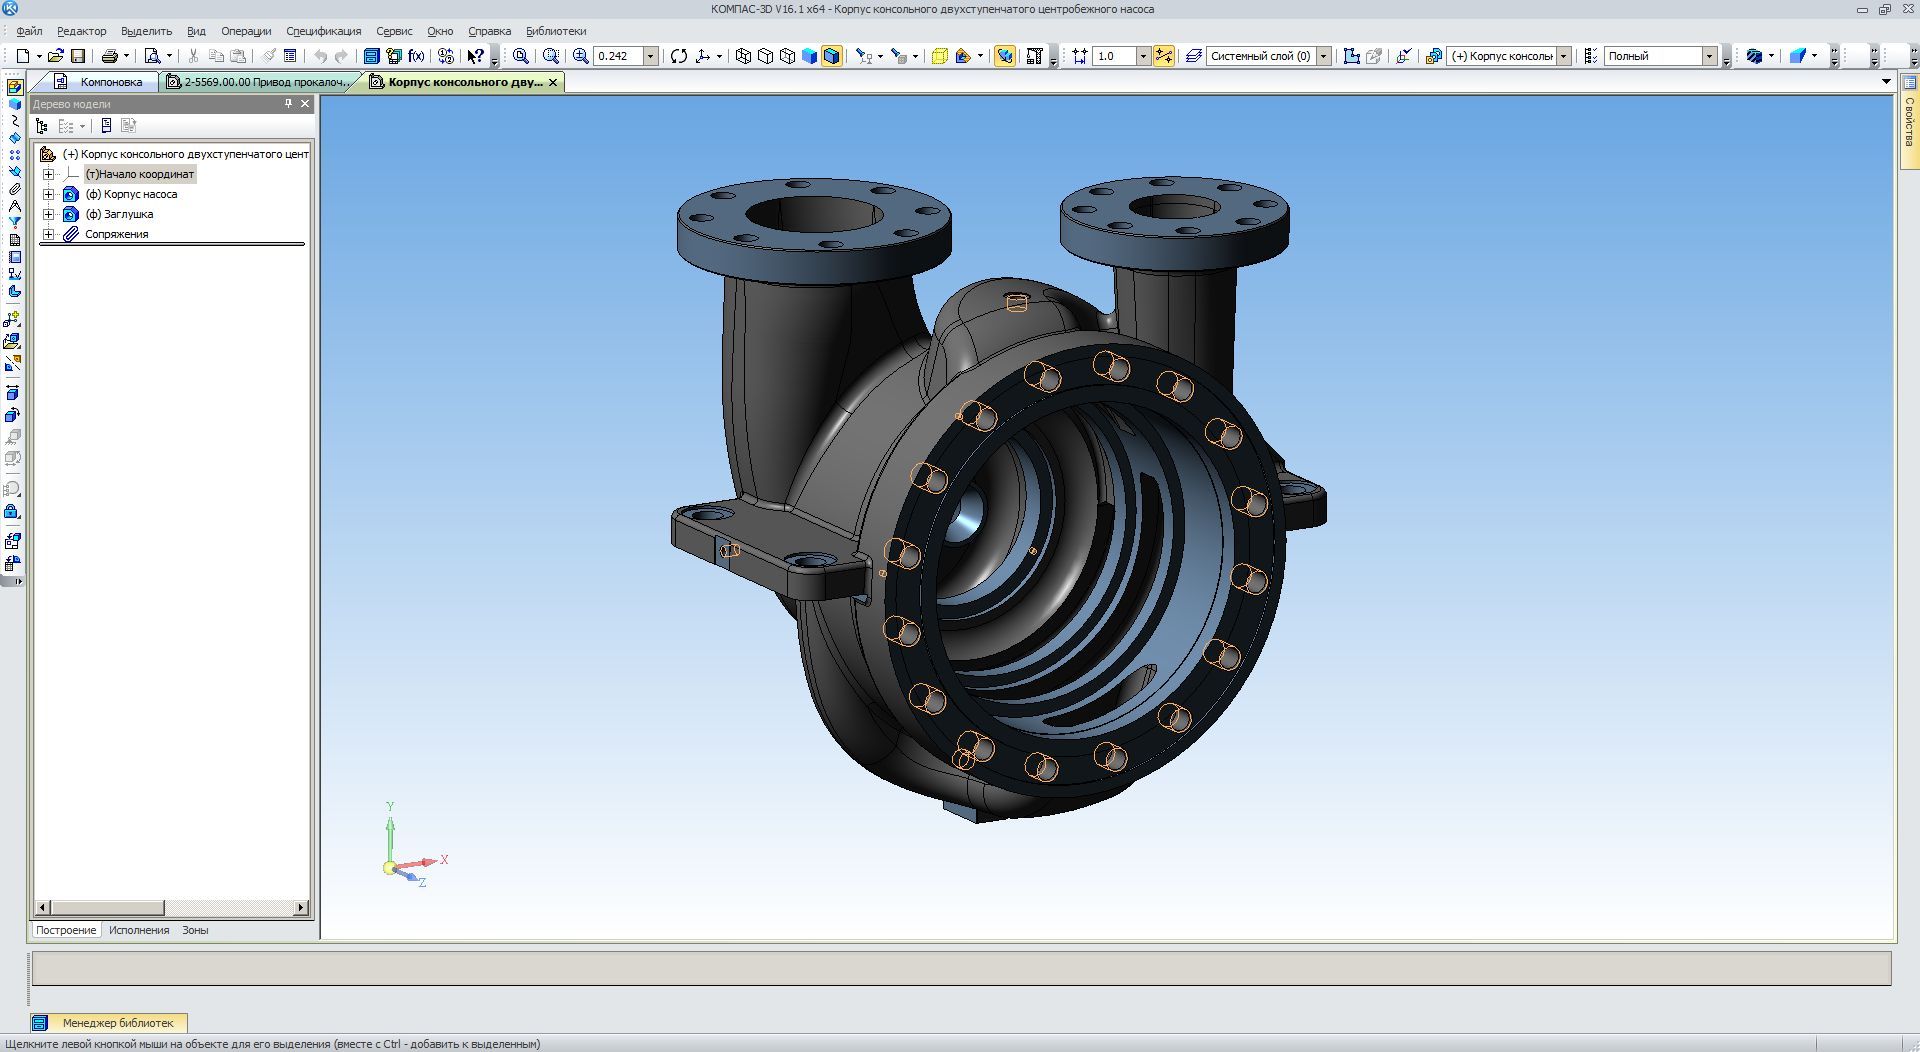Open the f(x) variables panel
1920x1052 pixels.
[x=416, y=56]
